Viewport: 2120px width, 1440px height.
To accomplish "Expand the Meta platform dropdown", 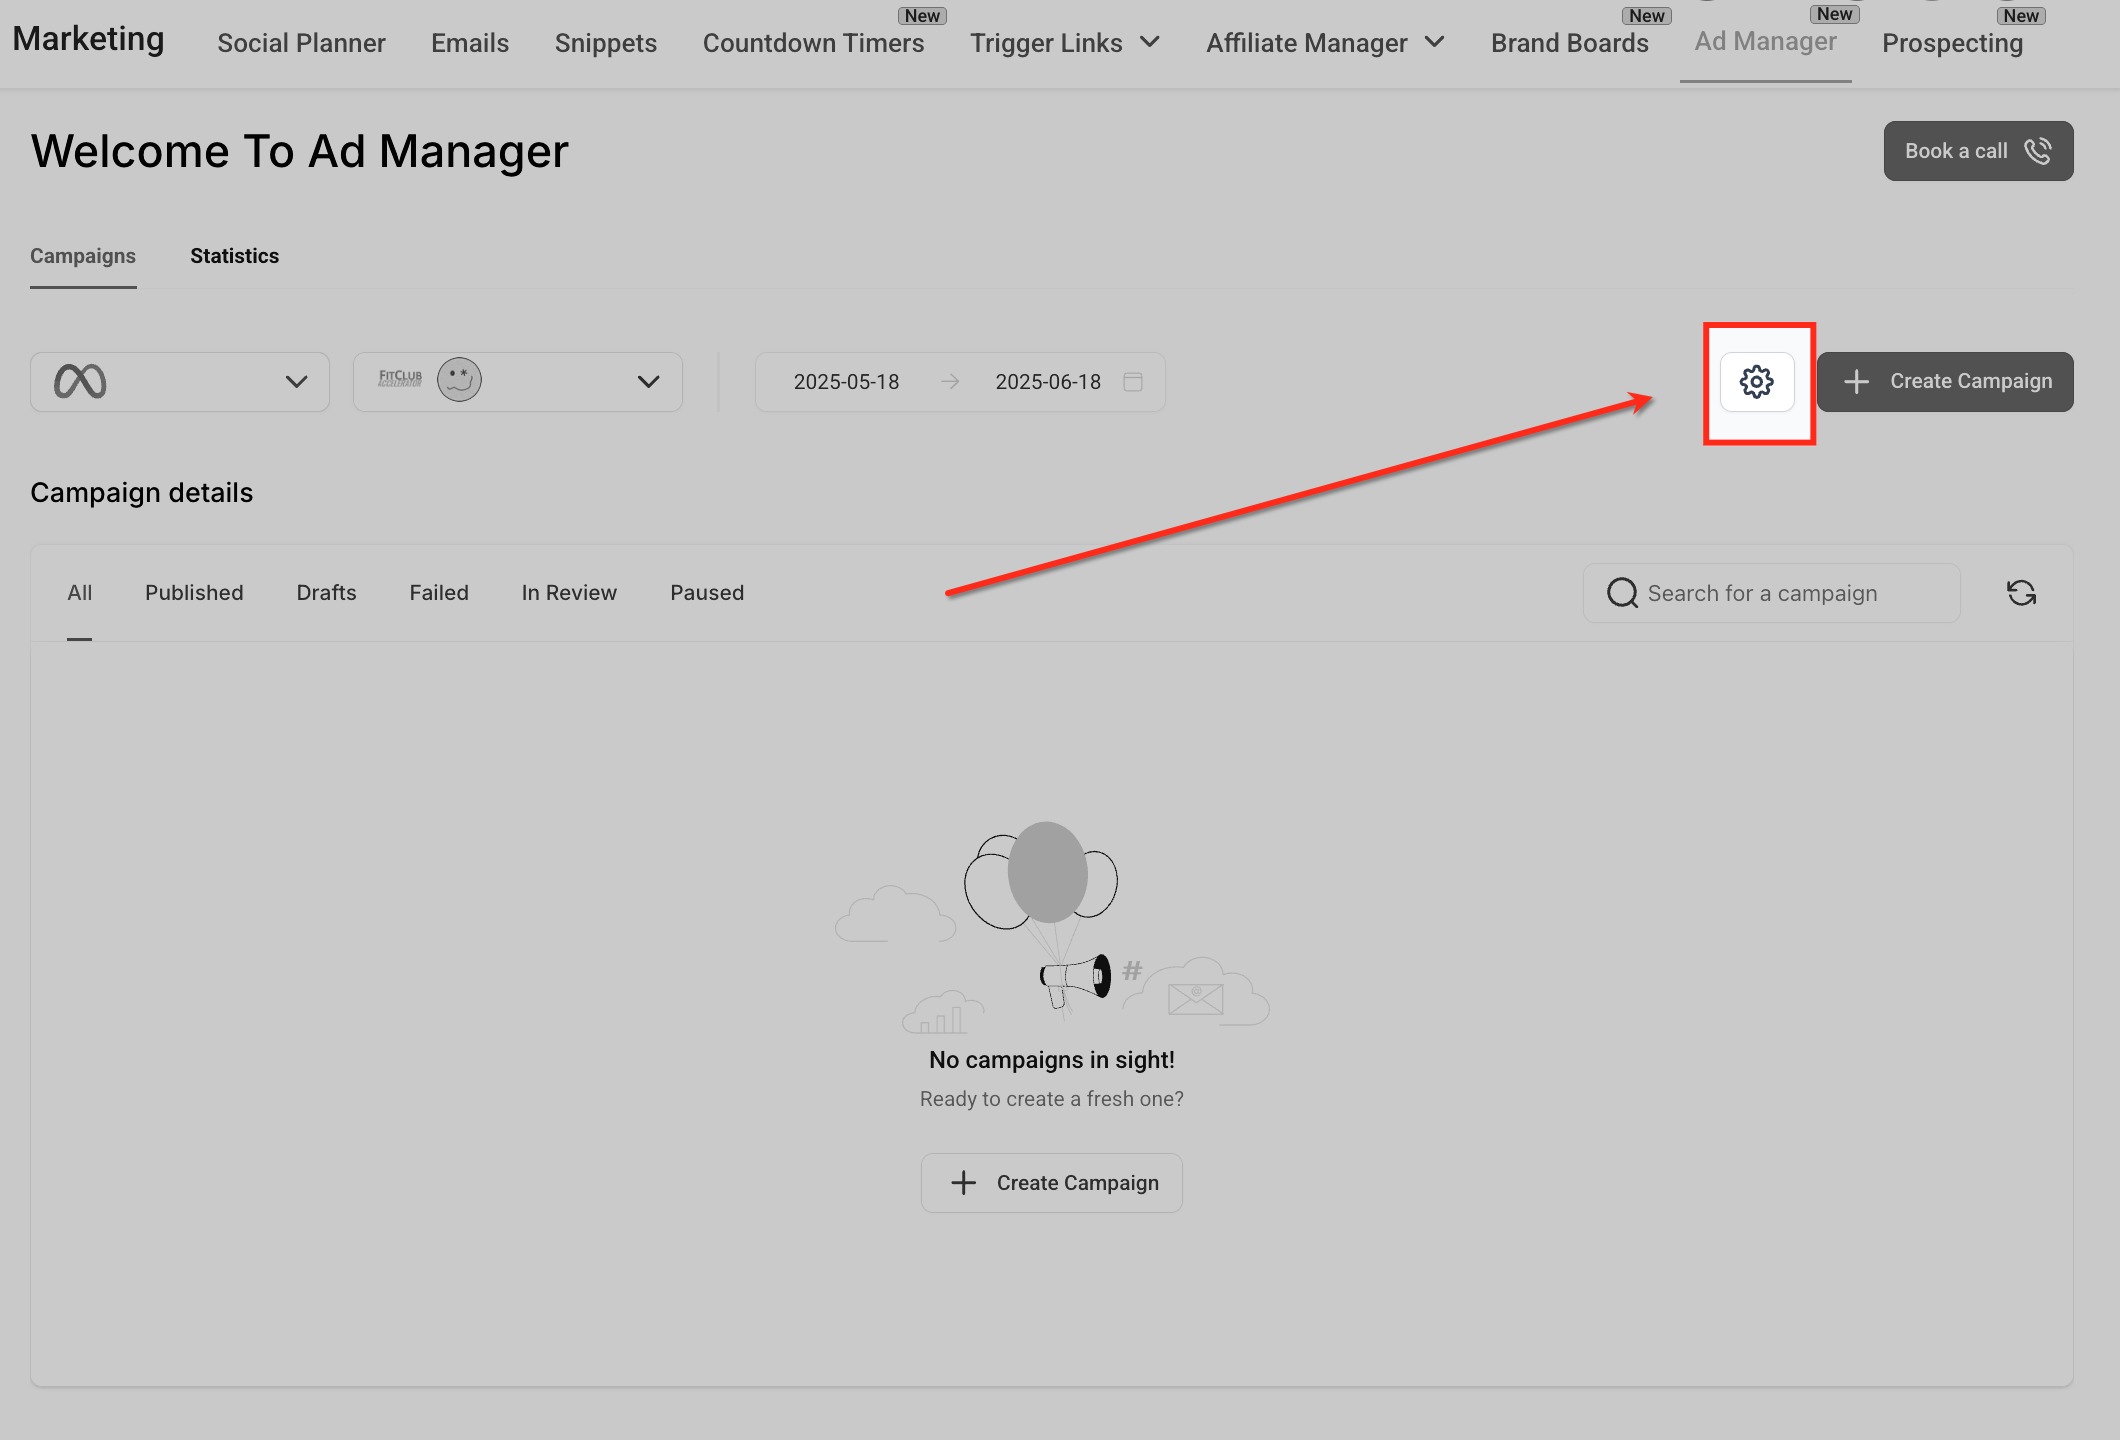I will (x=296, y=382).
